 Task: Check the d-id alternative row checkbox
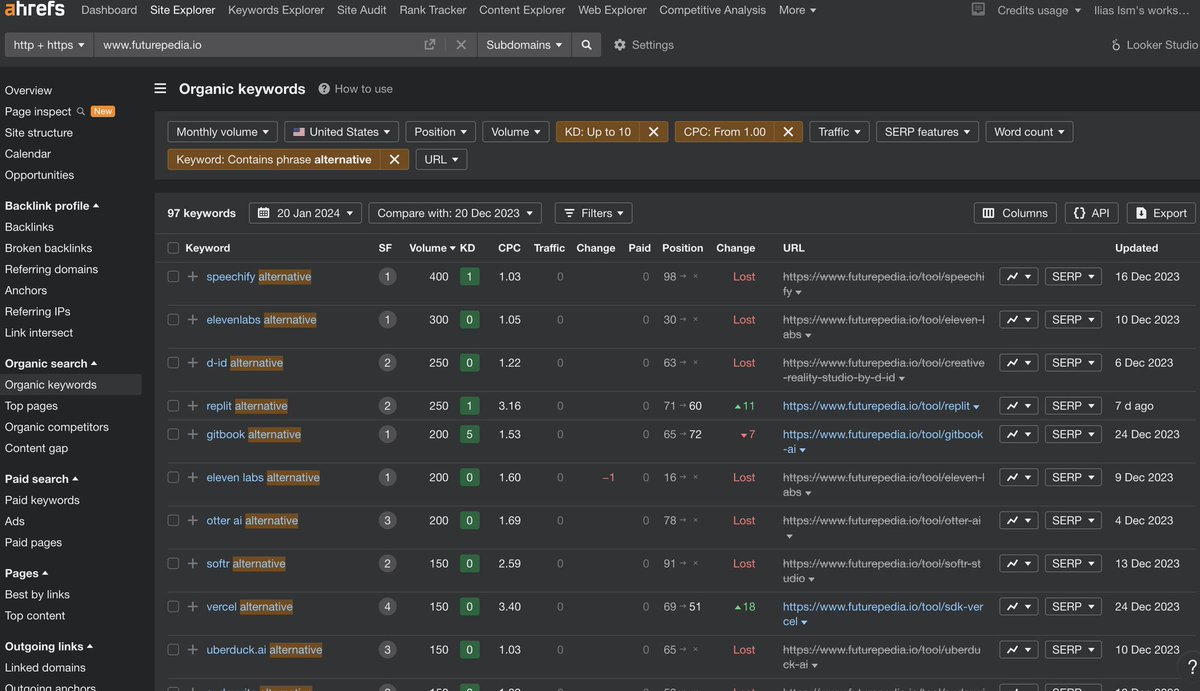173,363
